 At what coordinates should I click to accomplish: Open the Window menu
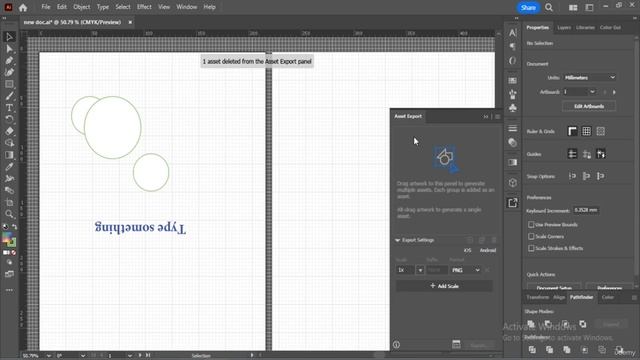click(187, 7)
